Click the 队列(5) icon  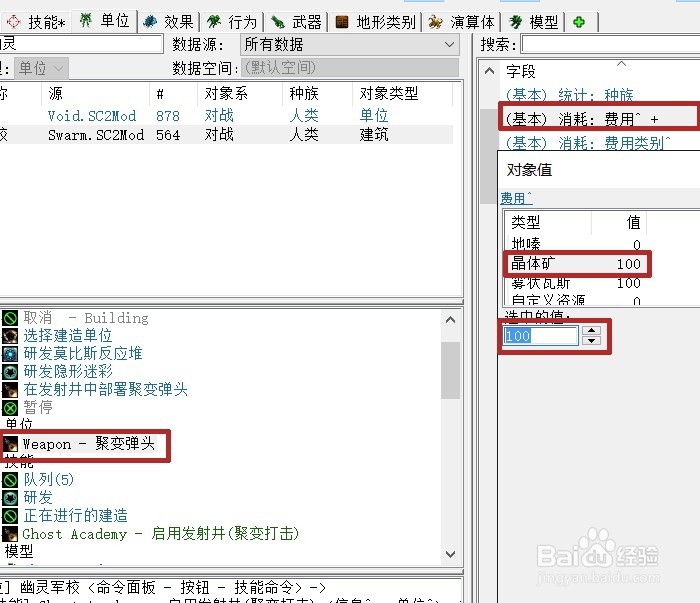[x=10, y=479]
